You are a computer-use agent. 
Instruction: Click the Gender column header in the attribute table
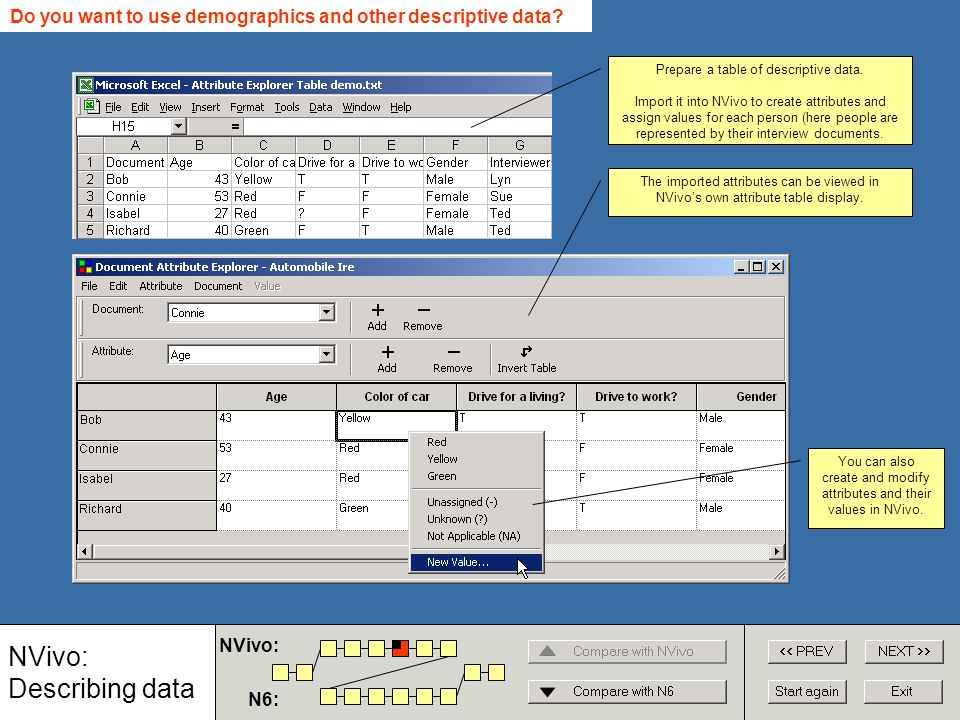[x=741, y=397]
